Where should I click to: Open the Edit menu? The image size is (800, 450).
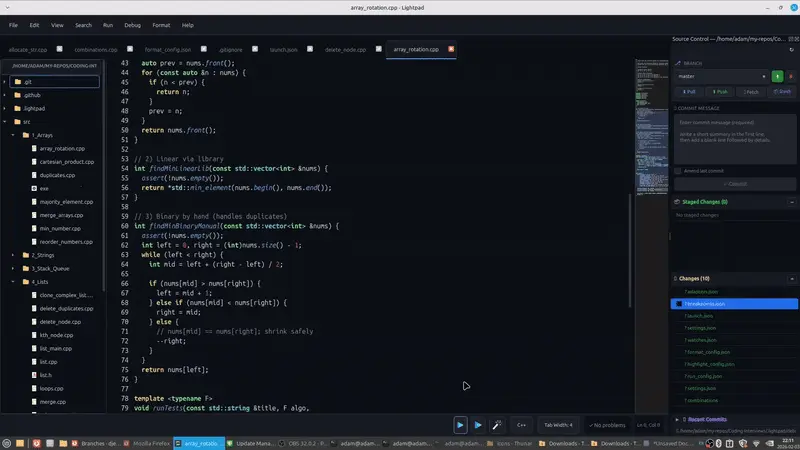point(34,25)
